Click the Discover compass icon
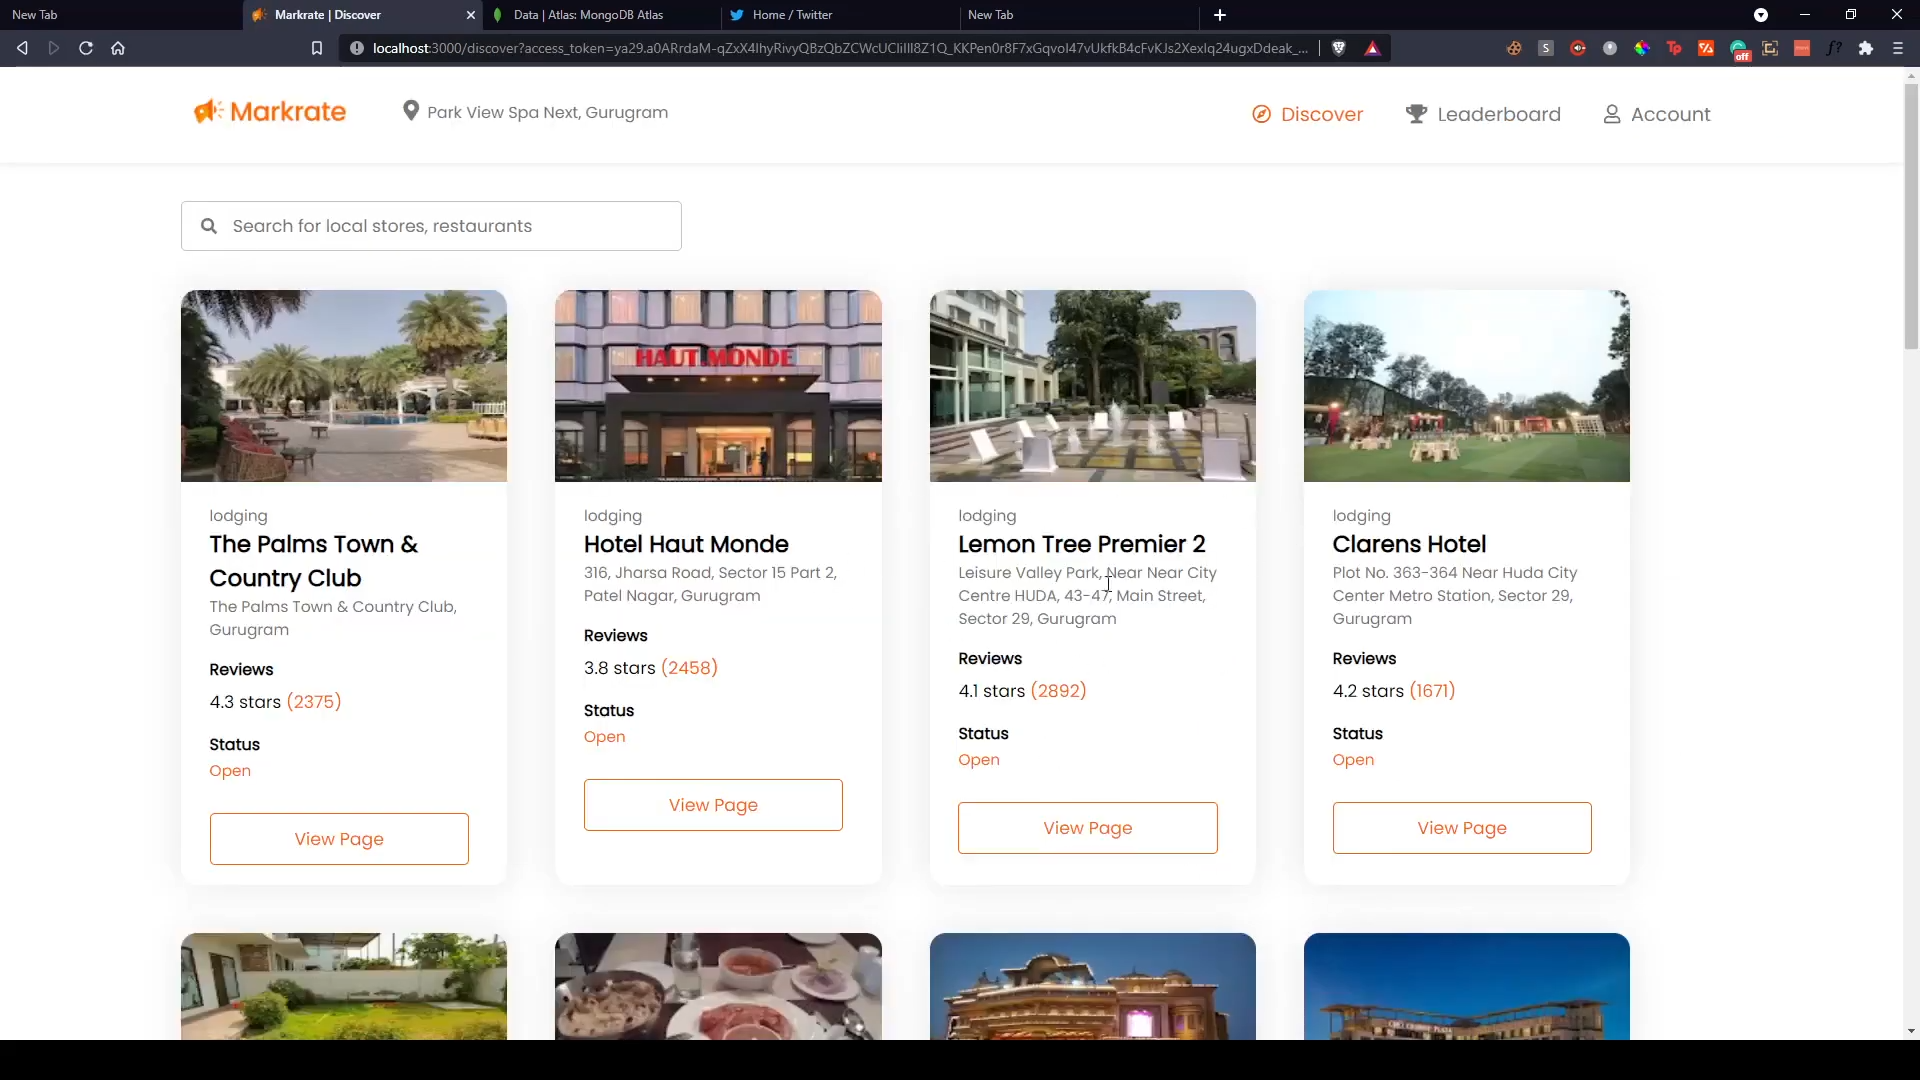 click(x=1261, y=114)
